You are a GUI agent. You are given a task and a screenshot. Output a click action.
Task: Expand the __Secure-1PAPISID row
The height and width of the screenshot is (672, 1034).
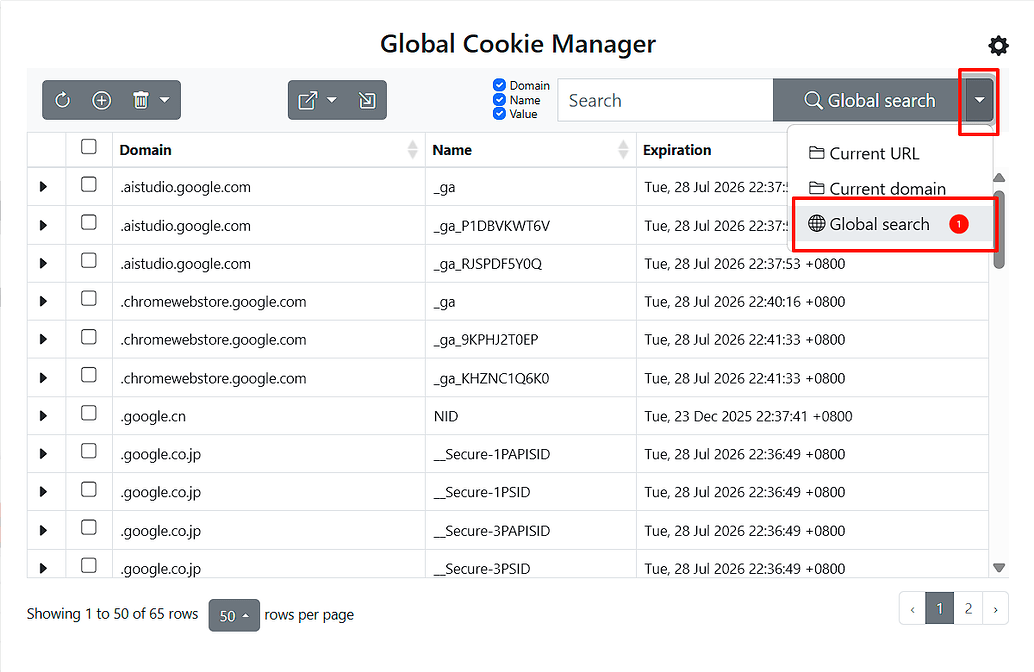coord(44,454)
